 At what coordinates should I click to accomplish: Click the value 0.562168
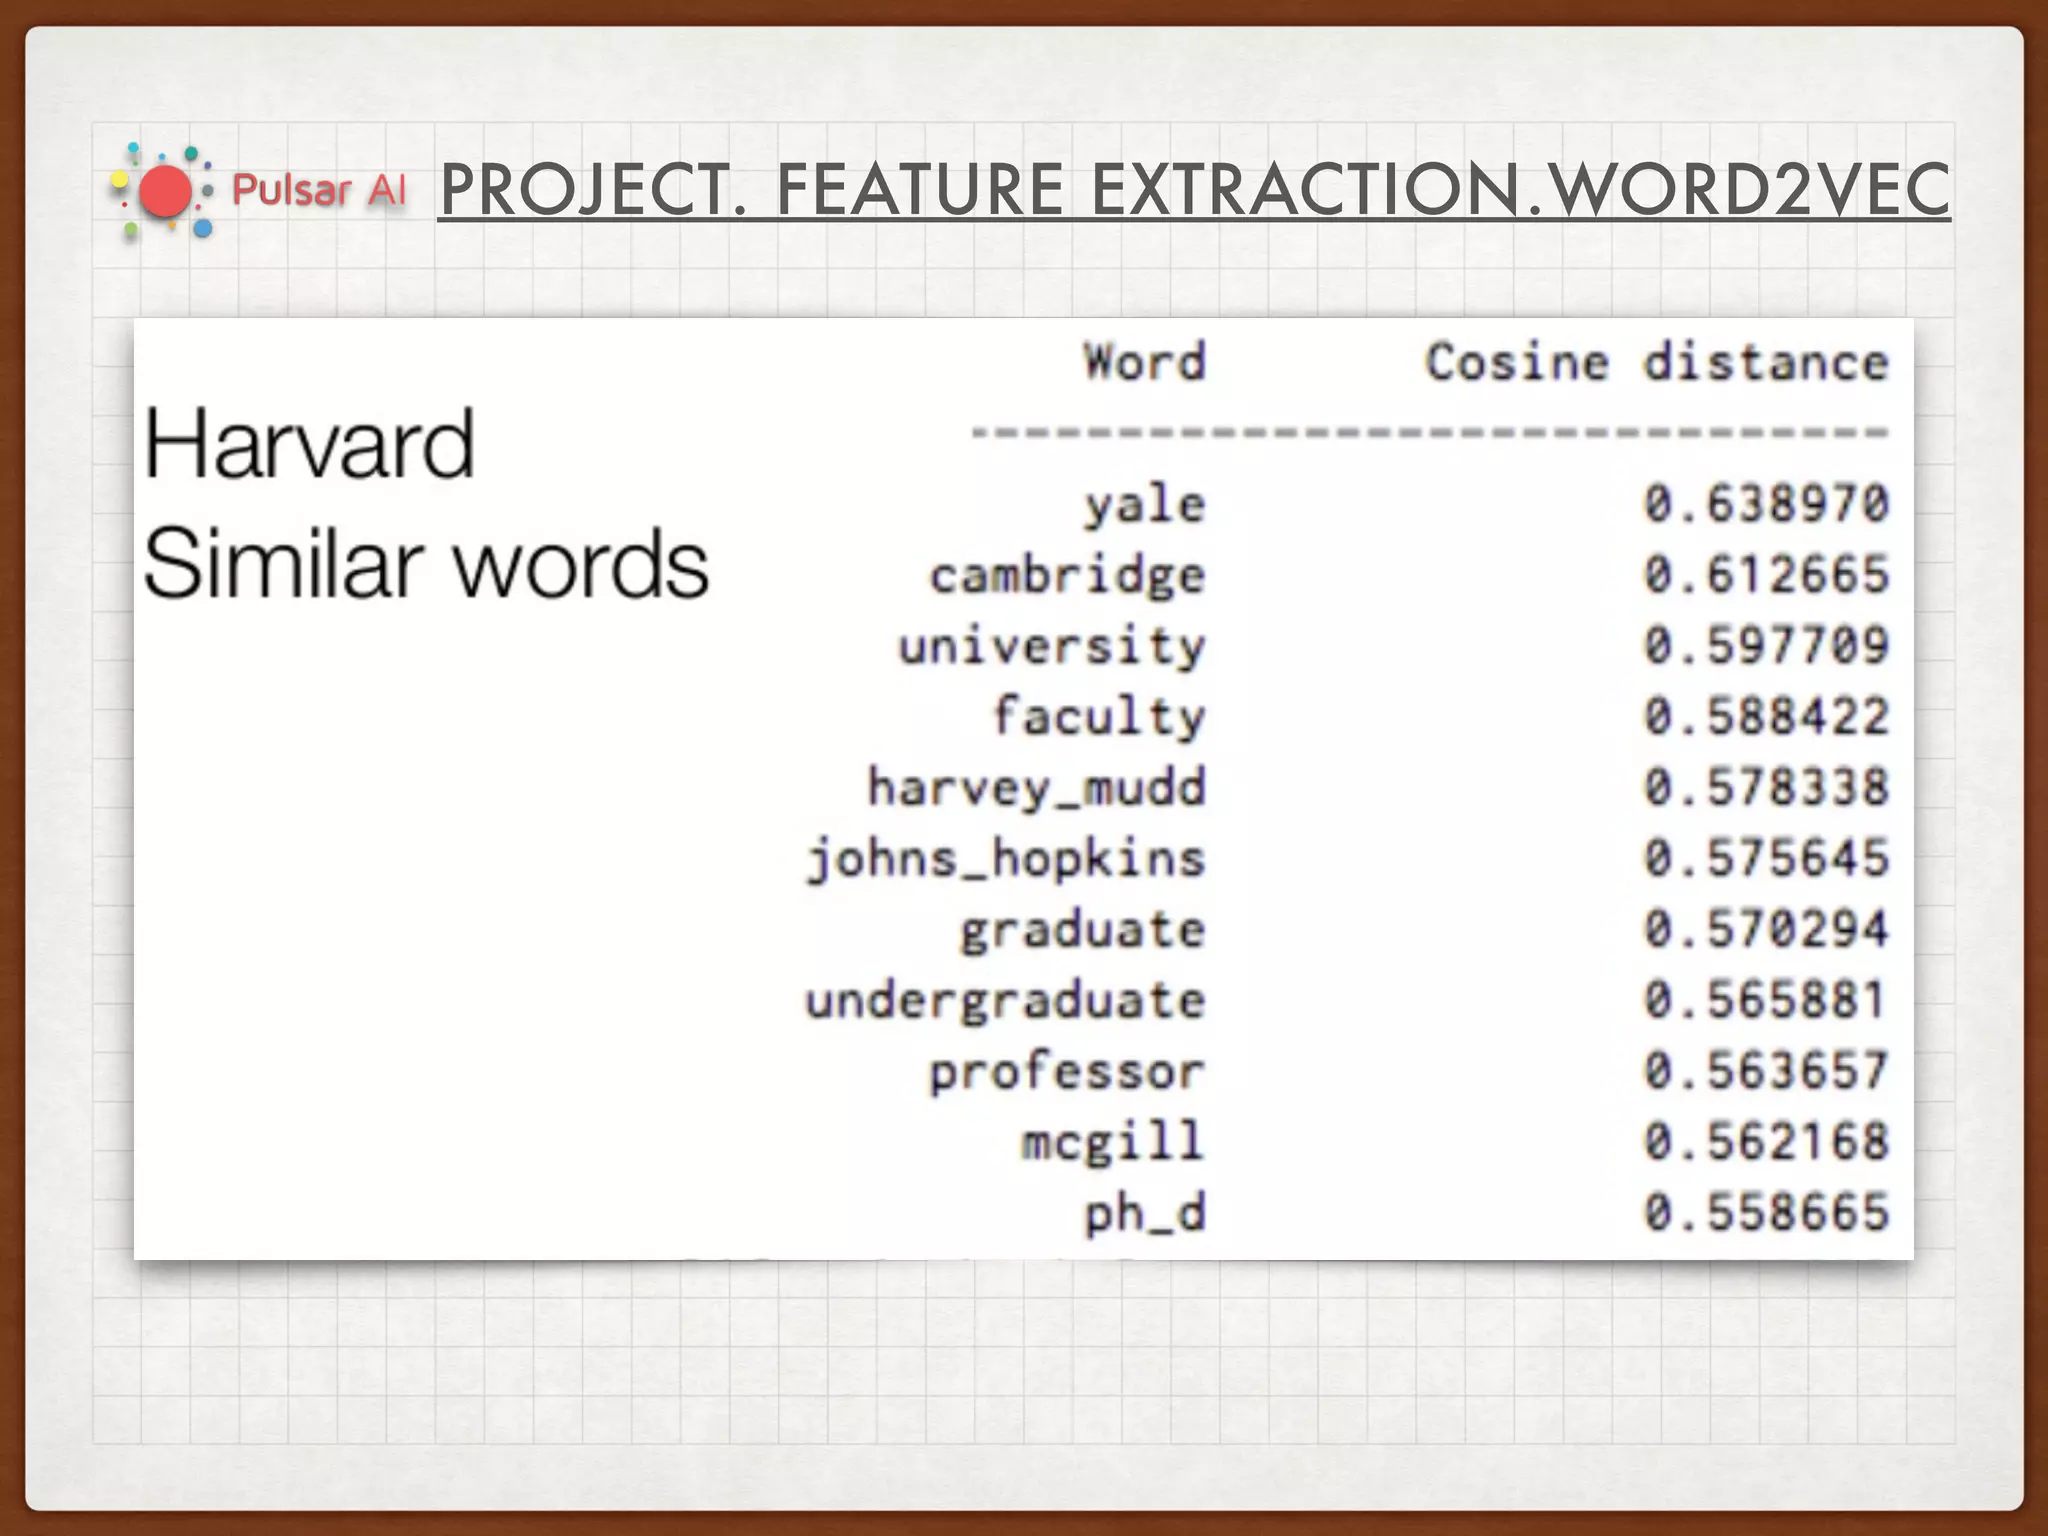coord(1766,1141)
